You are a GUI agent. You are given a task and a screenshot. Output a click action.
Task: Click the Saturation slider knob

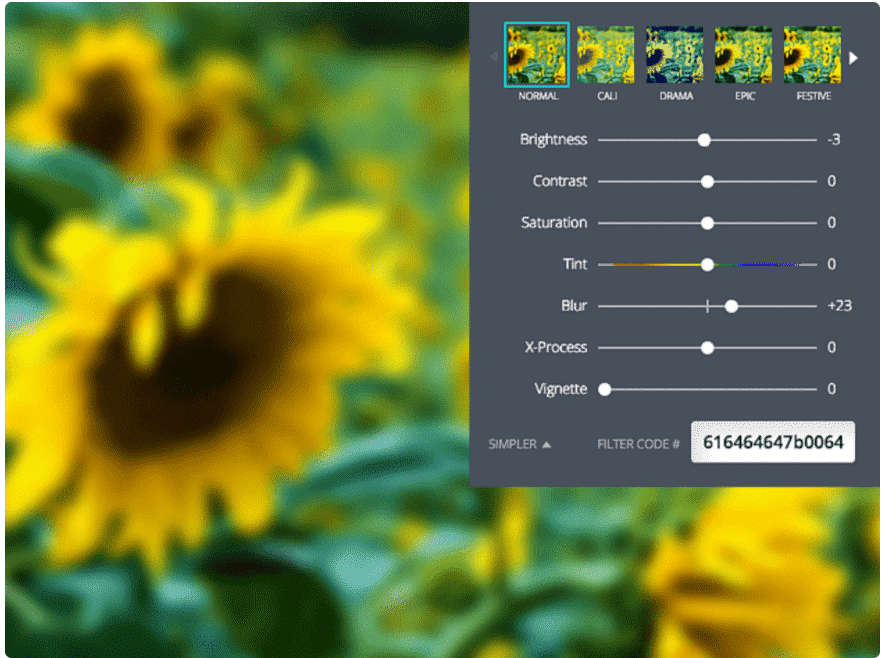tap(707, 223)
